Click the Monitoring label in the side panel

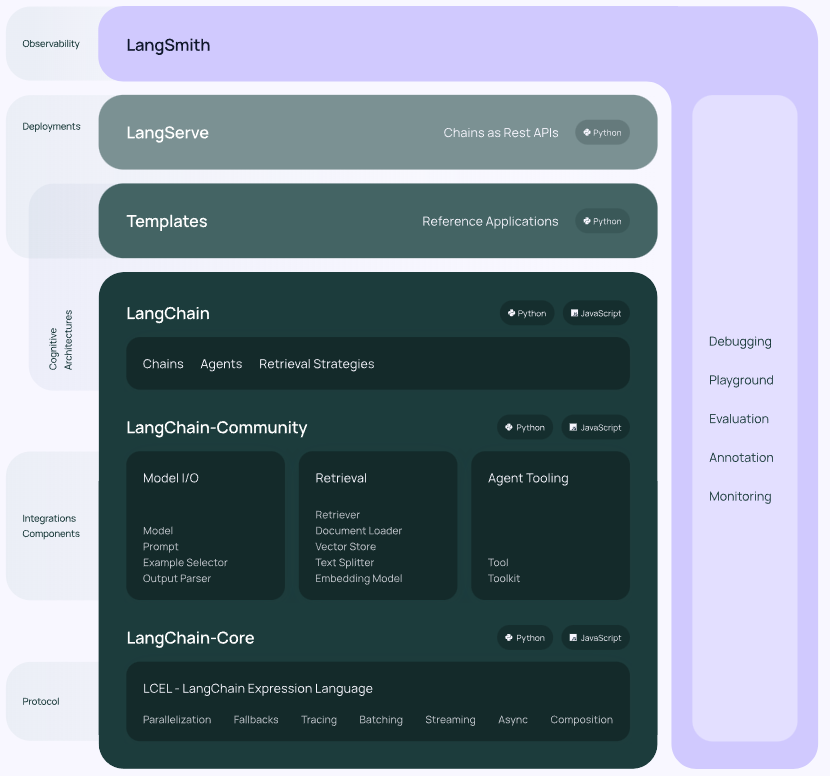(740, 497)
